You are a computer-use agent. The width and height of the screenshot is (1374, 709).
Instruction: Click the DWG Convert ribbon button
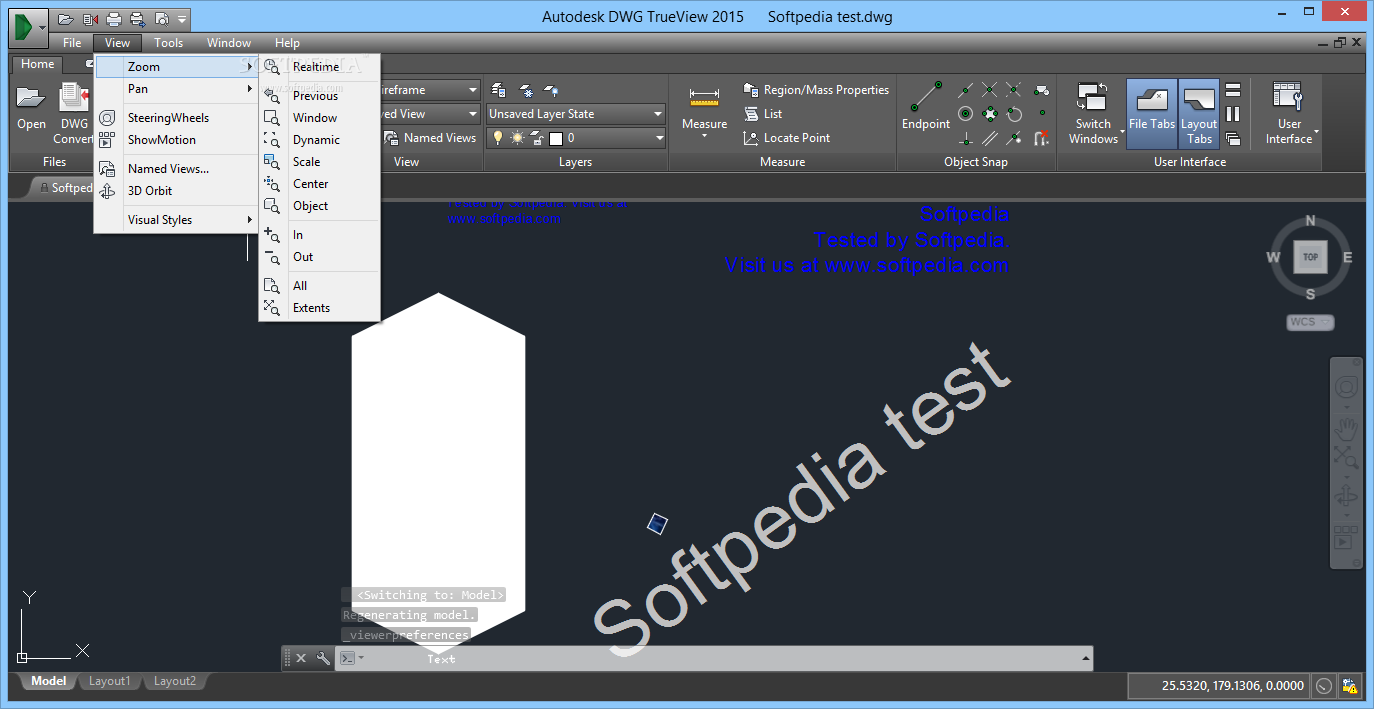73,113
